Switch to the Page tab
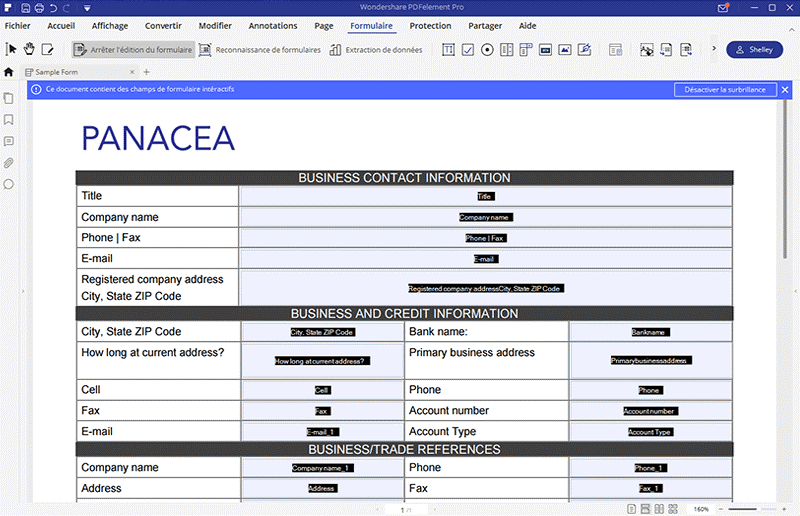Viewport: 800px width, 516px height. pos(323,26)
